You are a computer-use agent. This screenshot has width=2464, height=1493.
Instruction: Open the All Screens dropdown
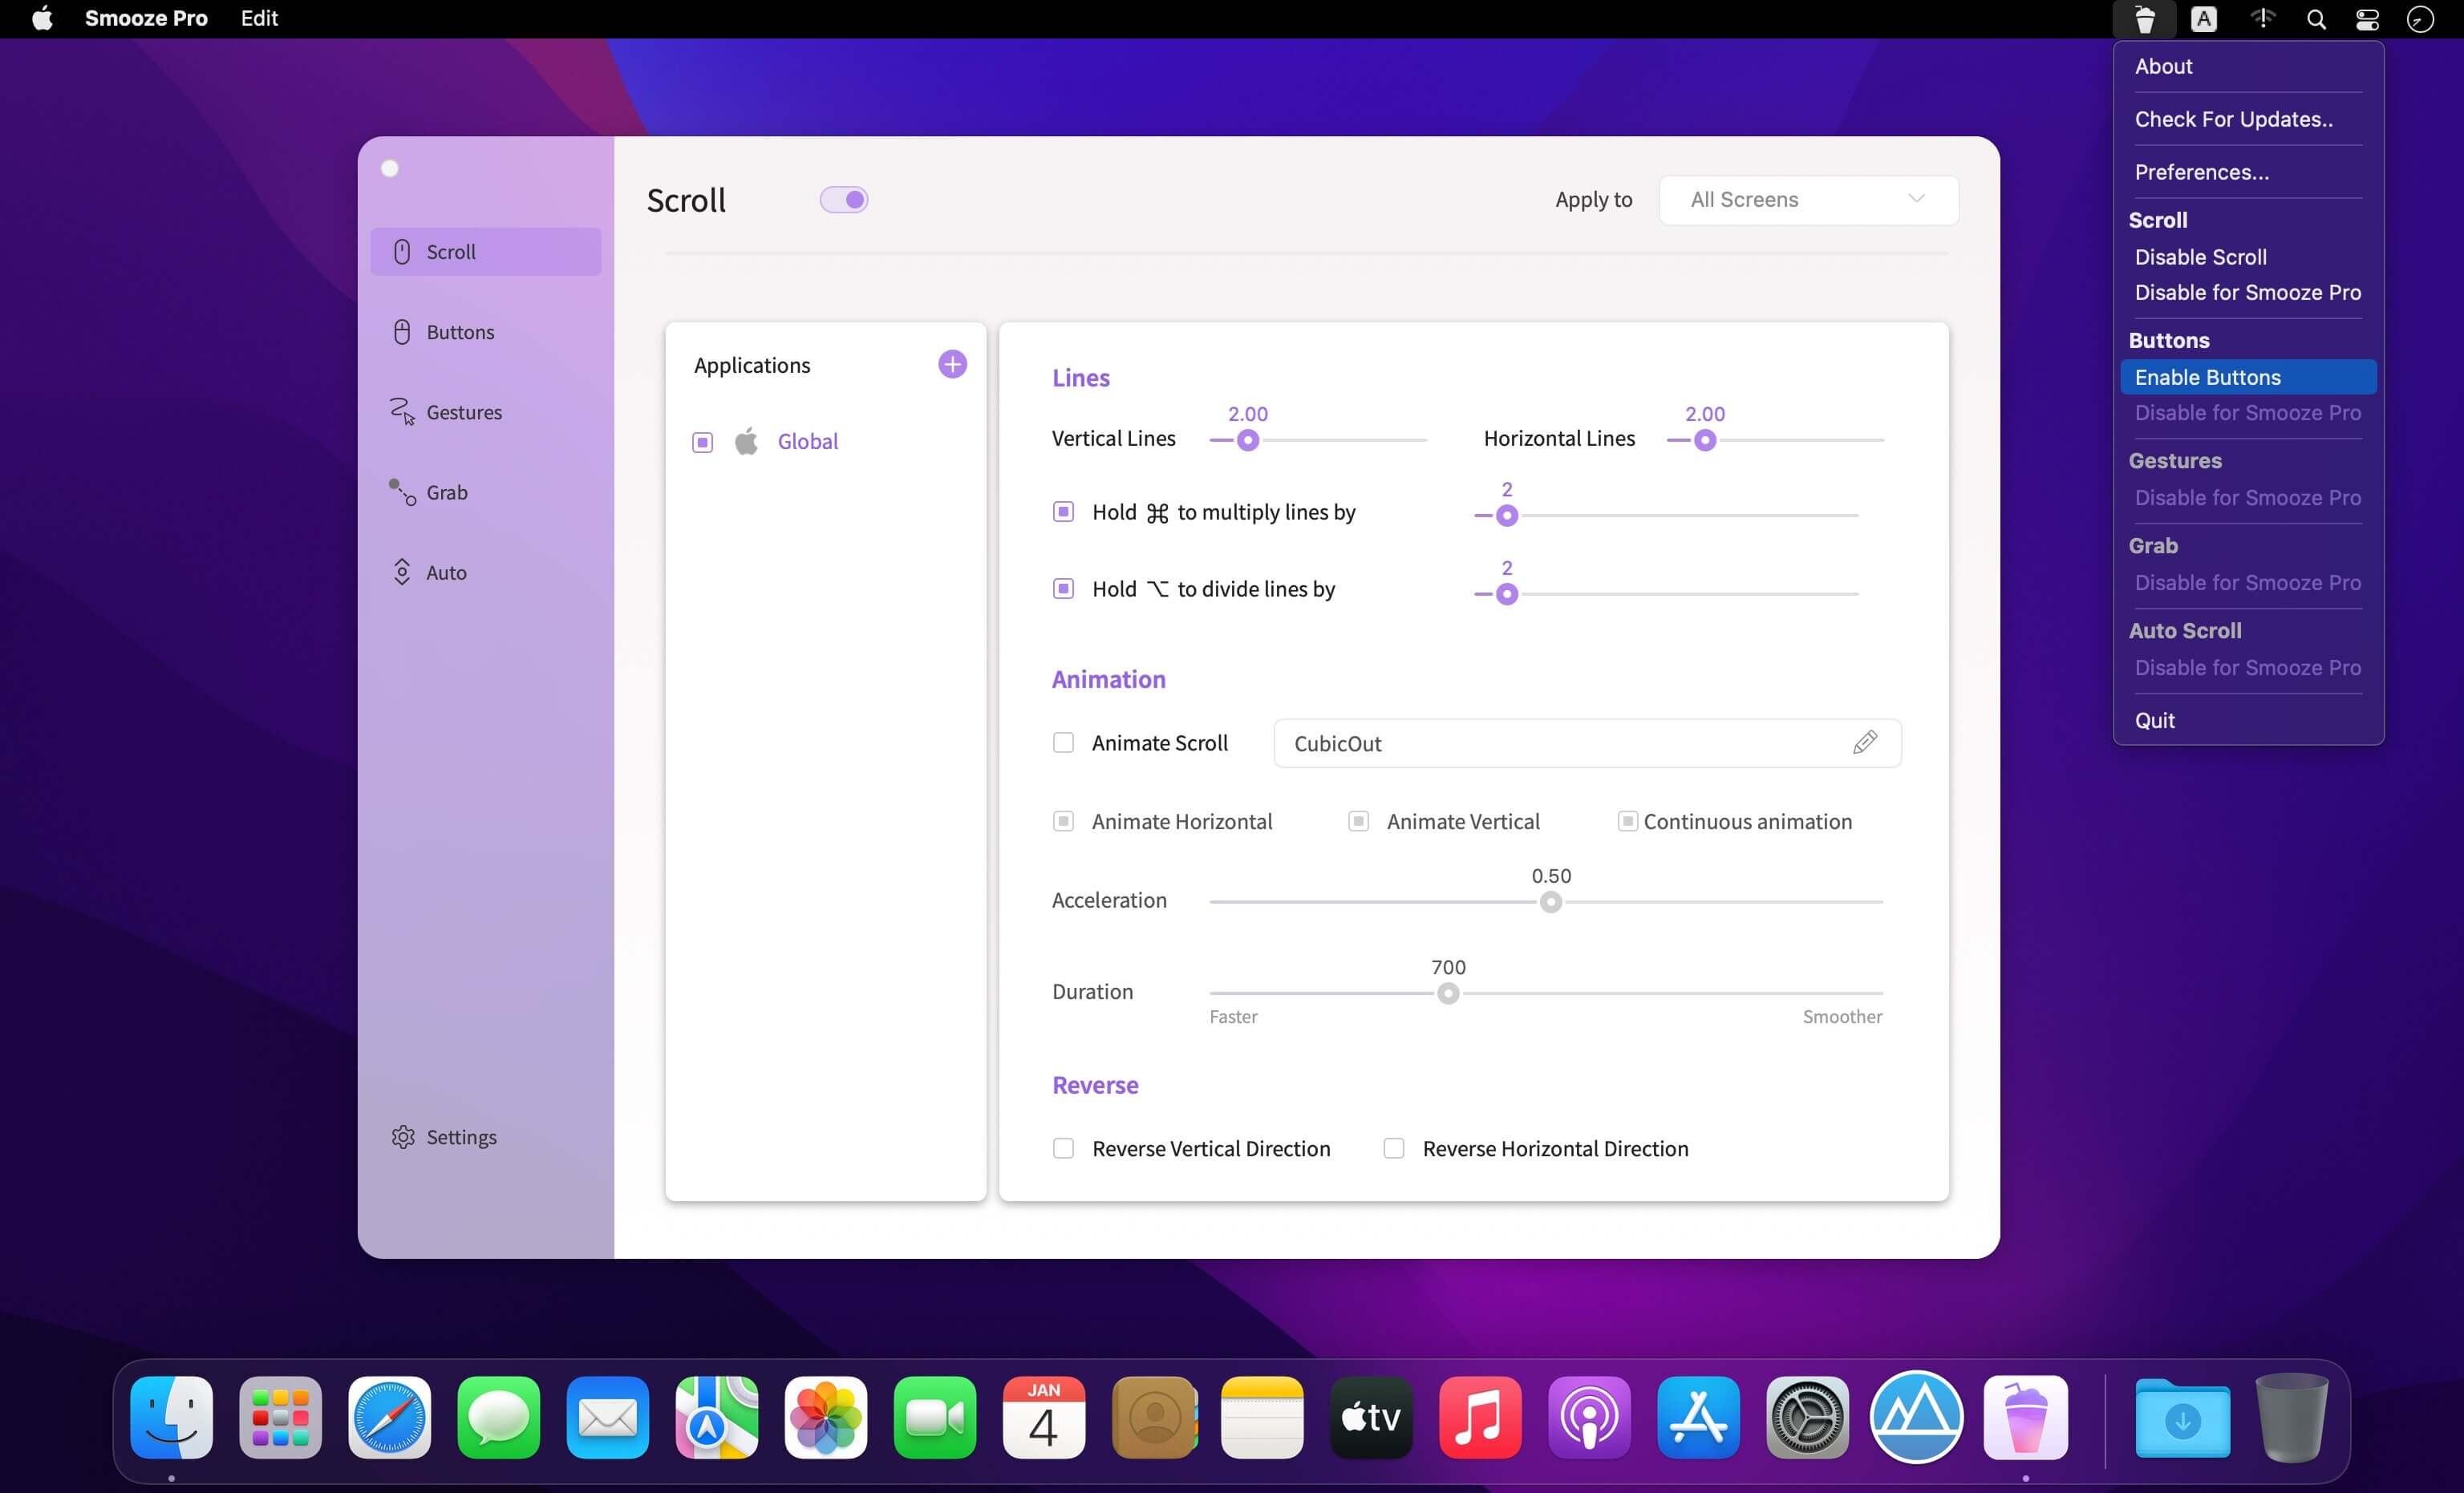(1807, 200)
